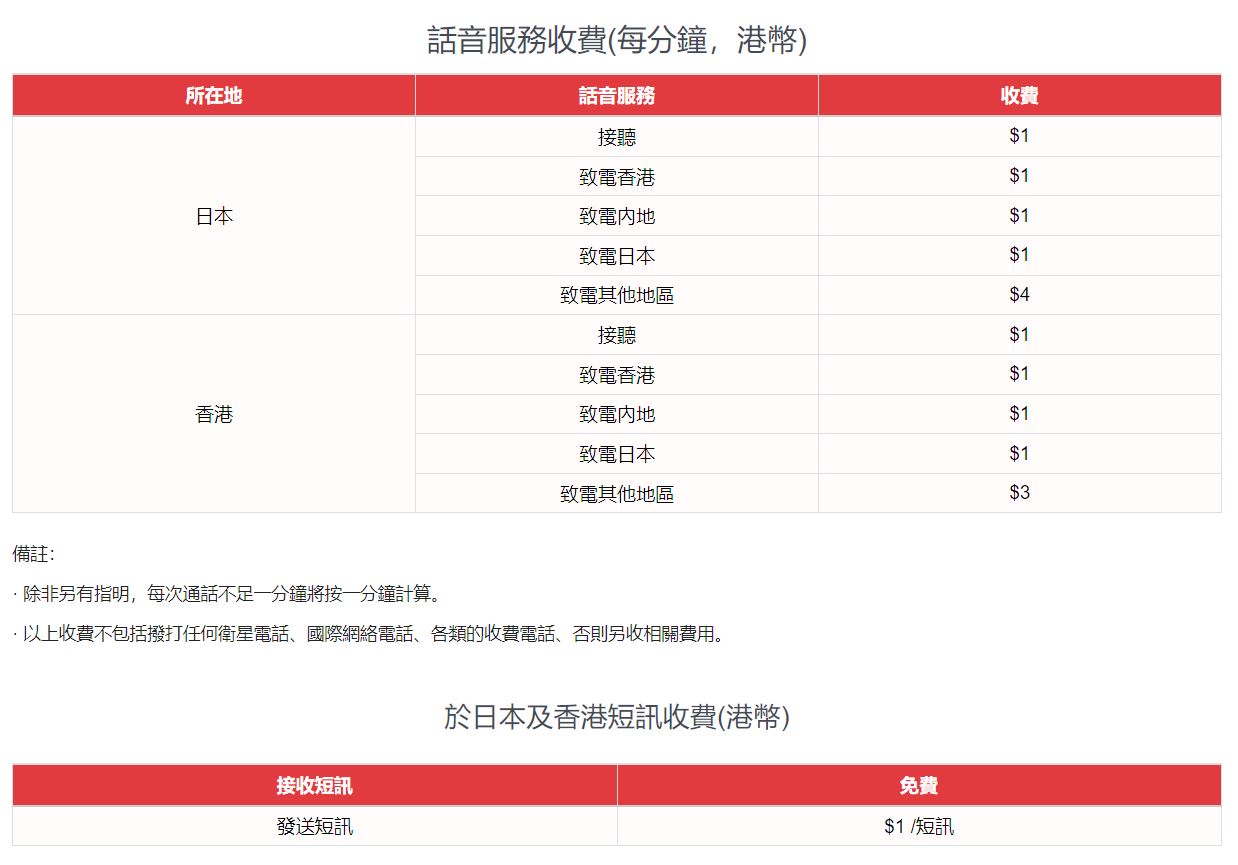This screenshot has width=1238, height=865.
Task: Click the $4 charge cell
Action: click(x=1019, y=295)
